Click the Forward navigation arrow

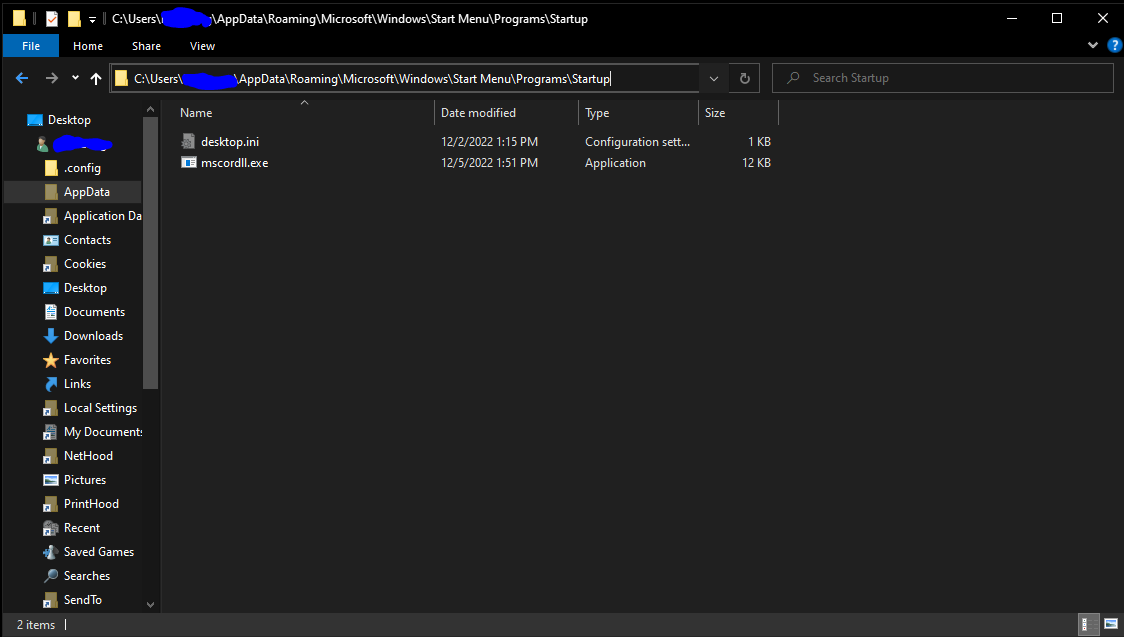point(52,78)
